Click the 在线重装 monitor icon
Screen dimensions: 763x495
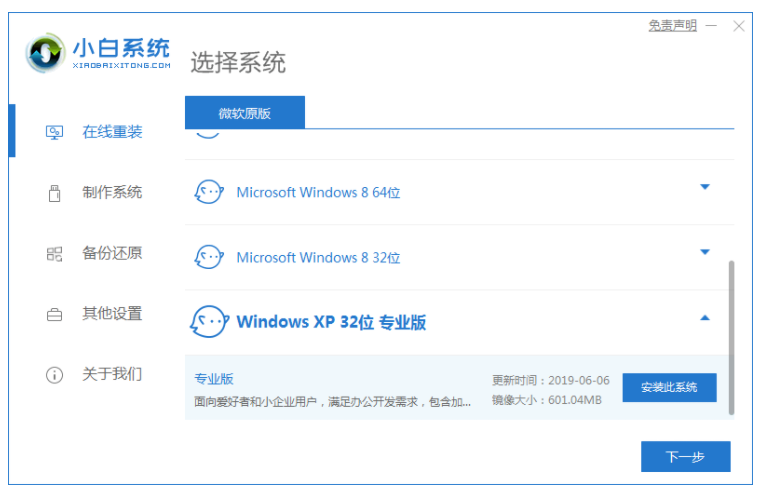[x=55, y=133]
